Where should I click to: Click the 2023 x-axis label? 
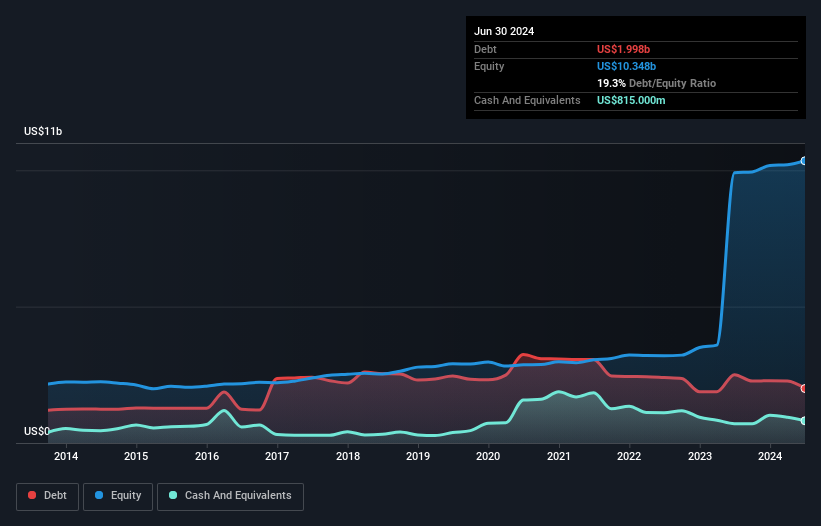[x=700, y=456]
